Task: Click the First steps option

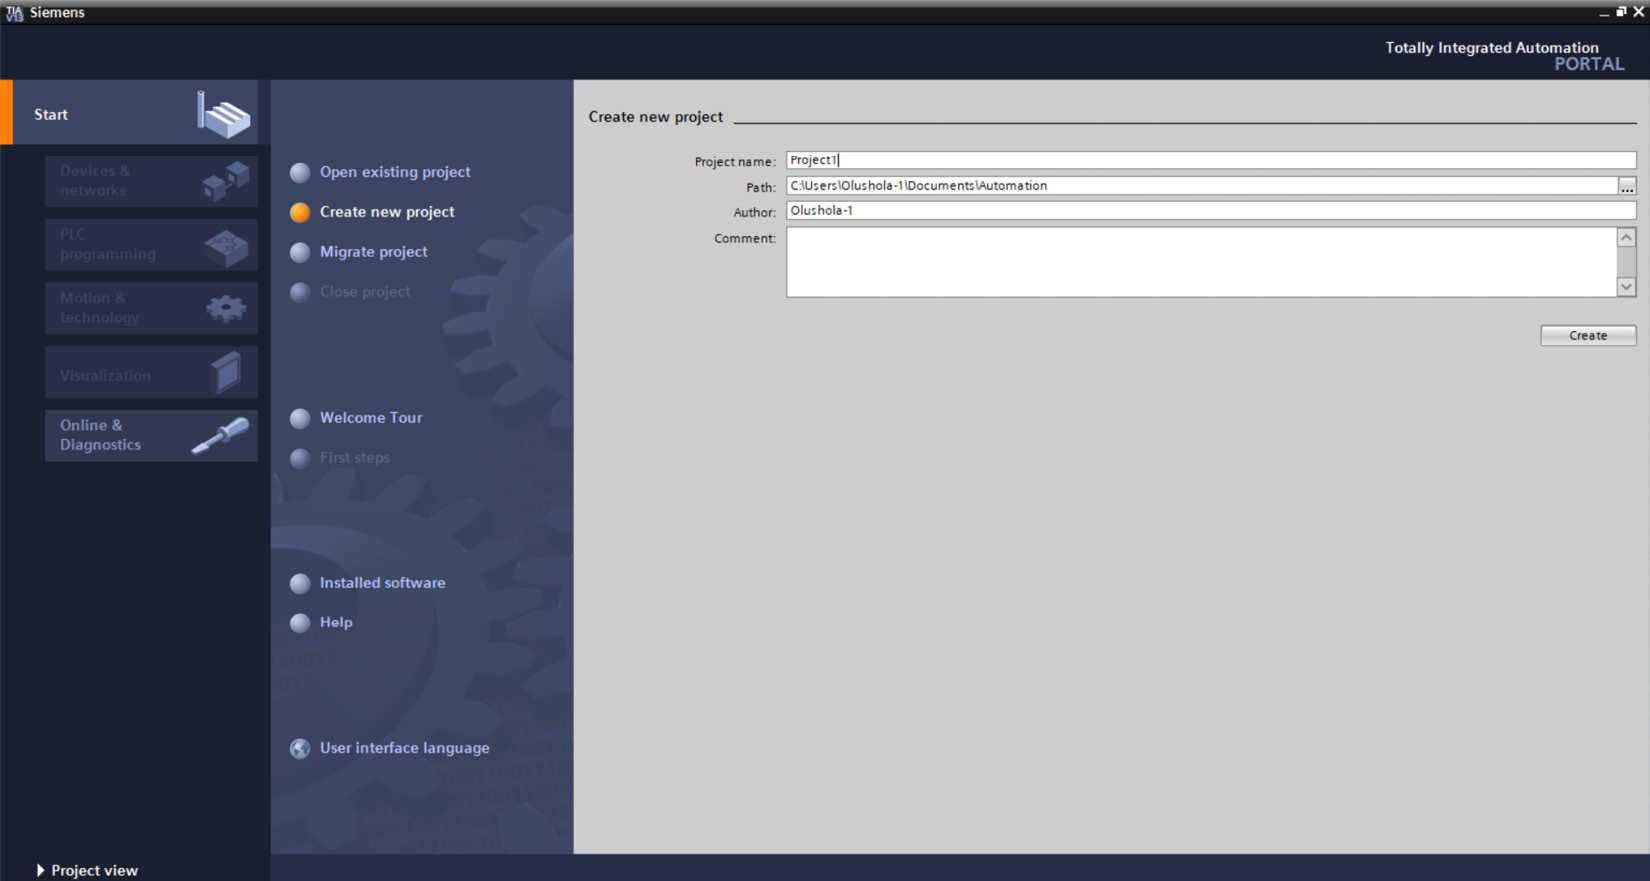Action: pyautogui.click(x=355, y=458)
